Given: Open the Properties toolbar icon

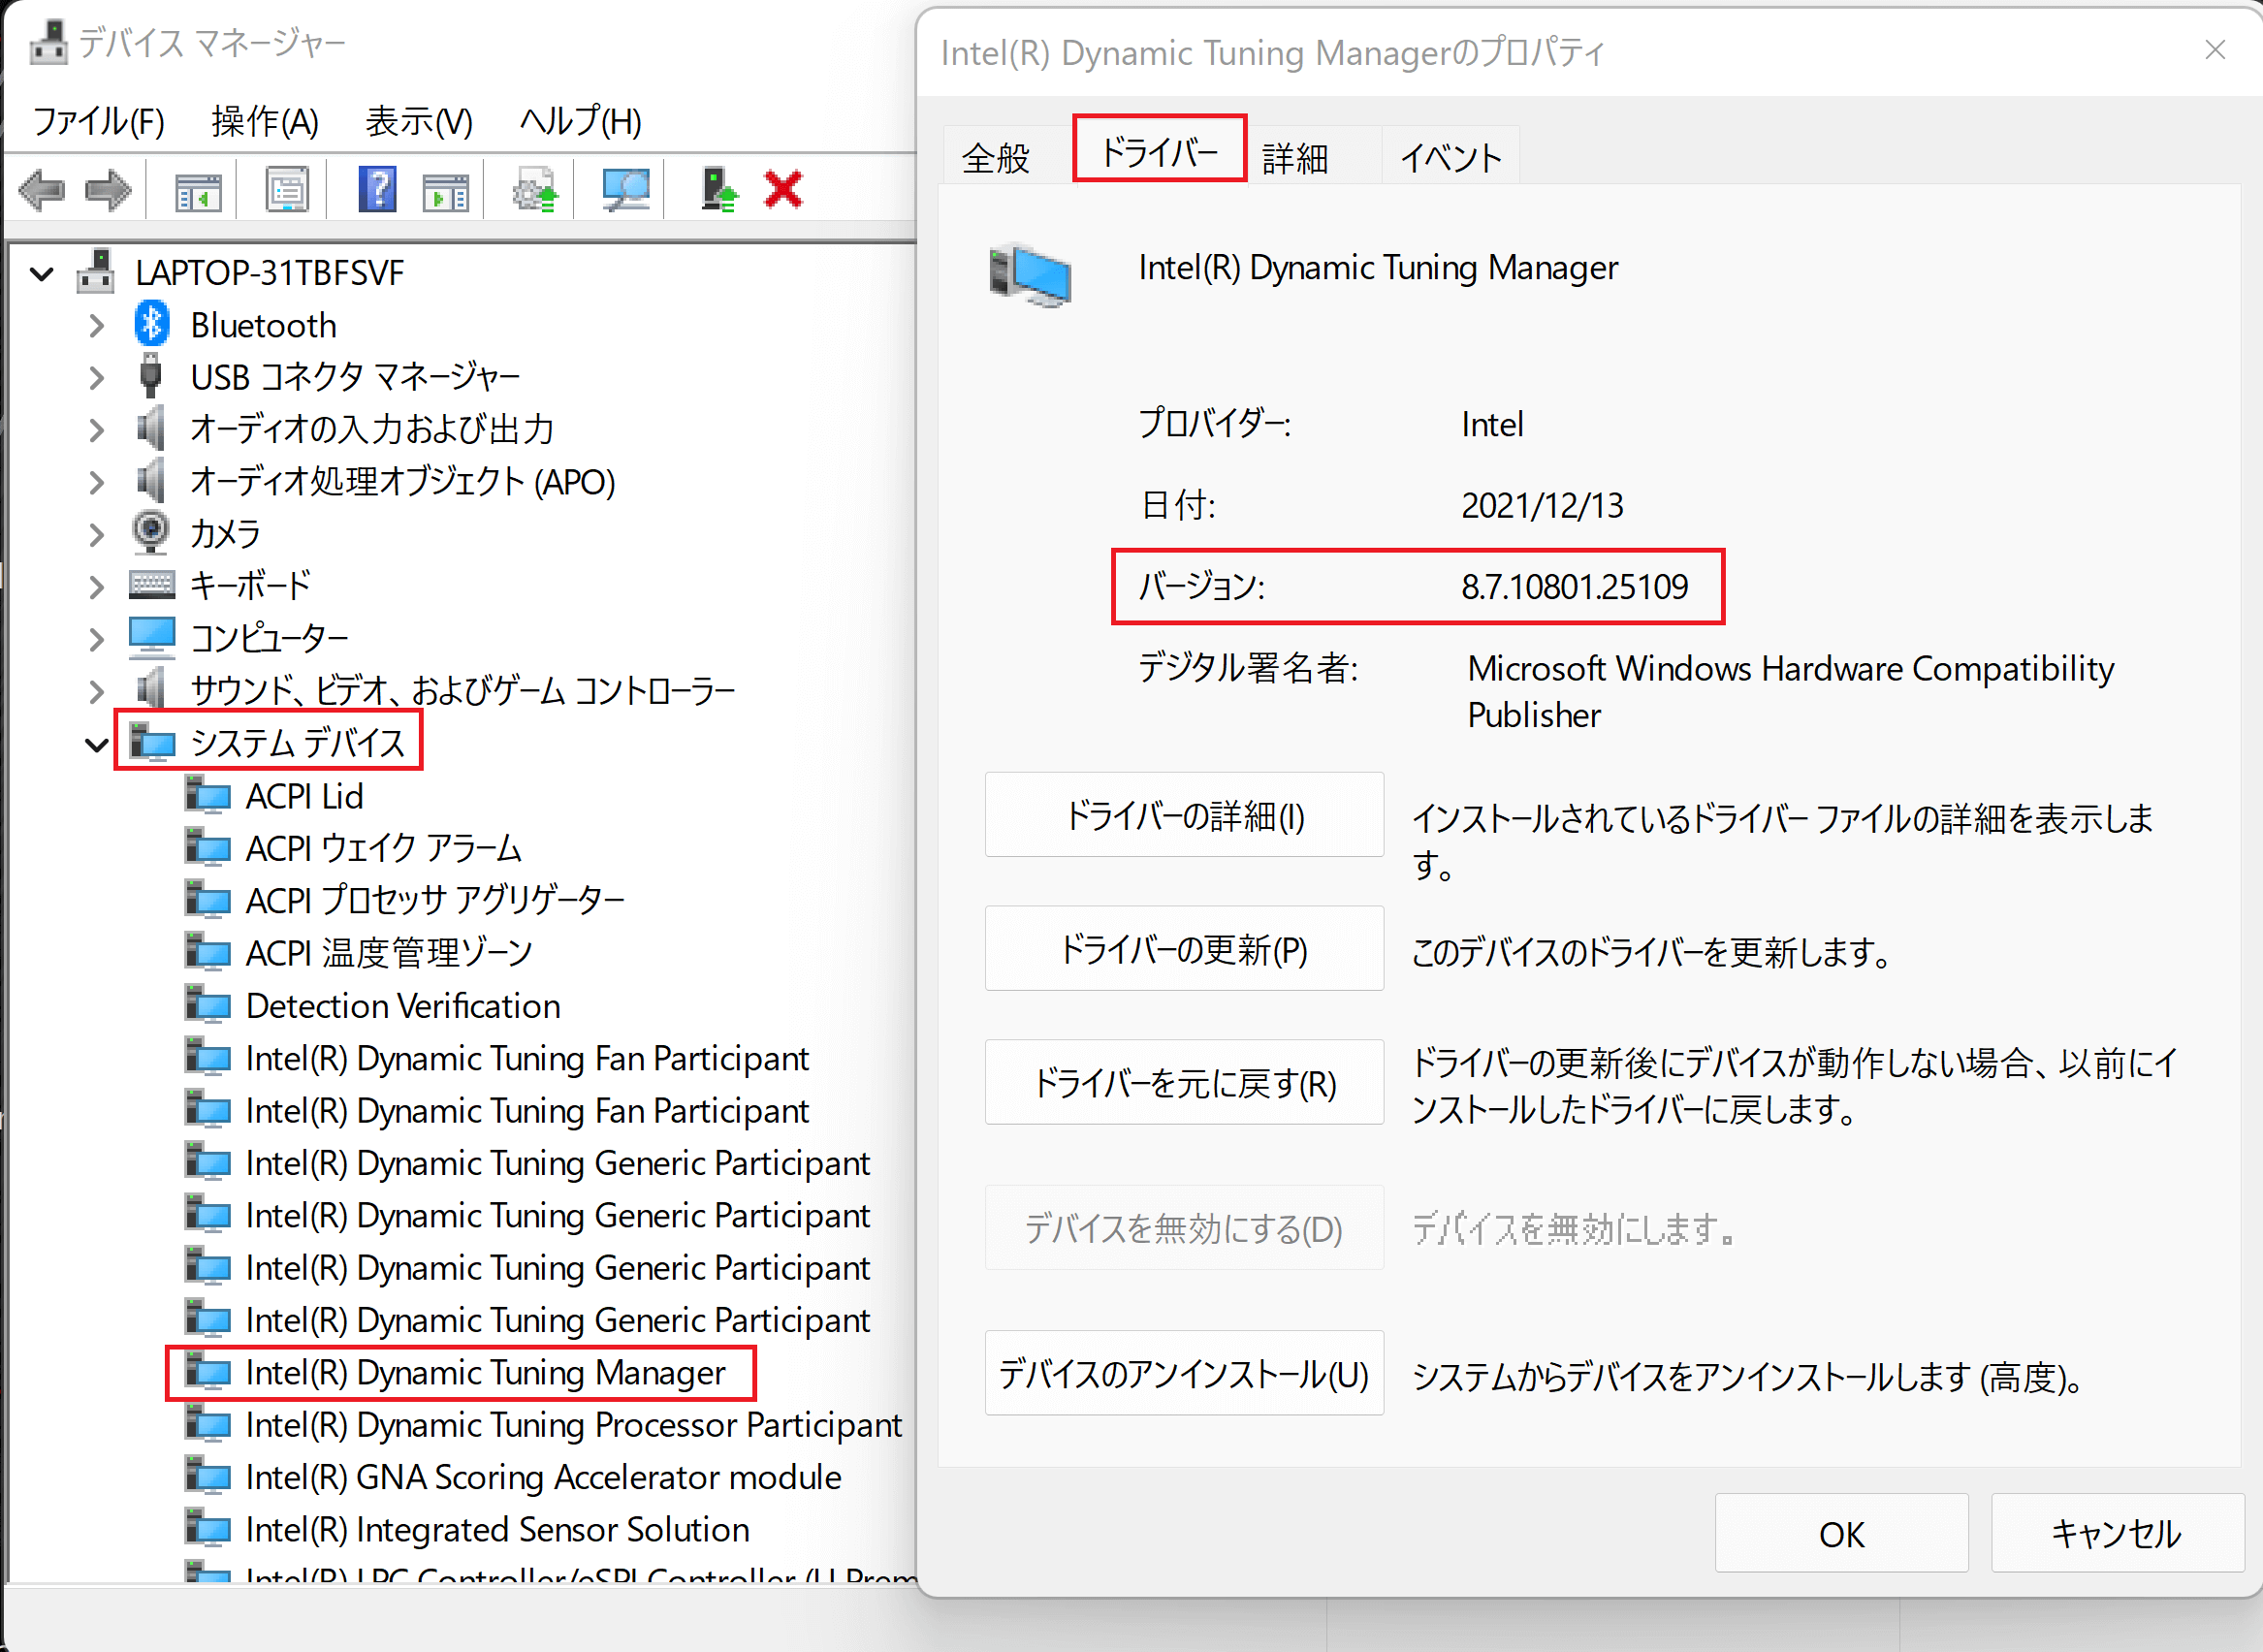Looking at the screenshot, I should [x=287, y=189].
